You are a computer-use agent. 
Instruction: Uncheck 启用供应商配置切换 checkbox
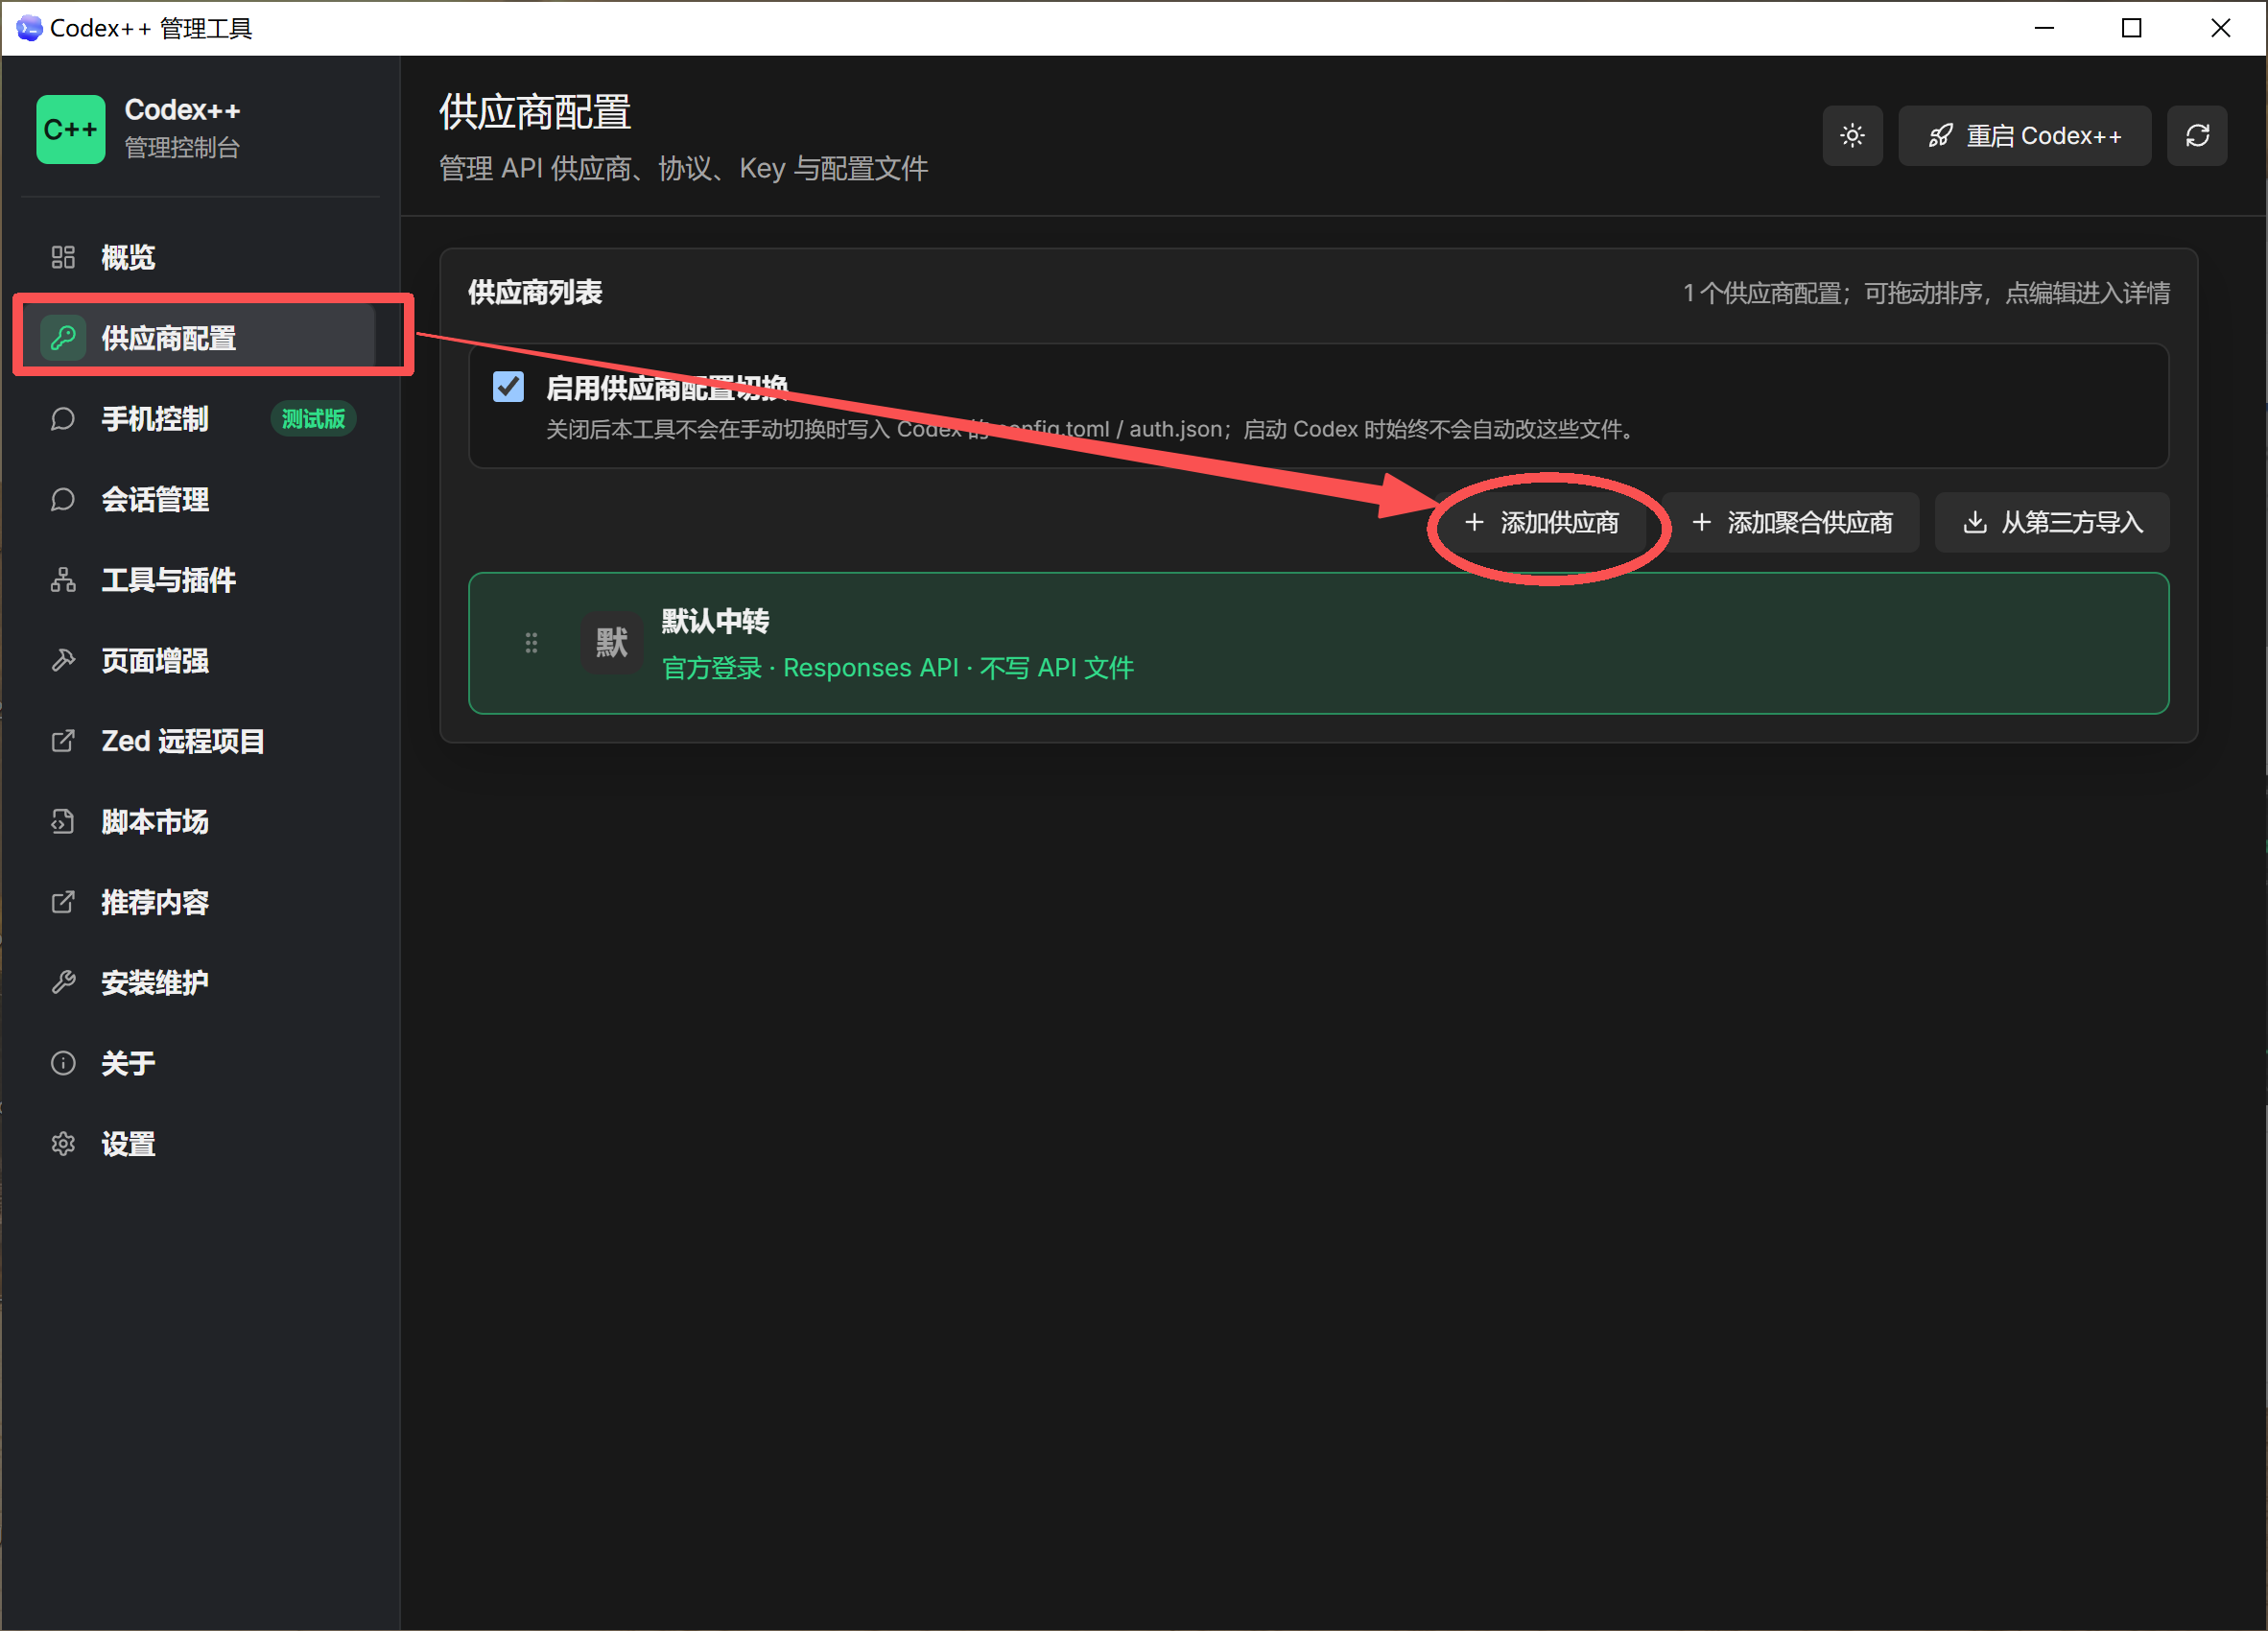pyautogui.click(x=508, y=387)
